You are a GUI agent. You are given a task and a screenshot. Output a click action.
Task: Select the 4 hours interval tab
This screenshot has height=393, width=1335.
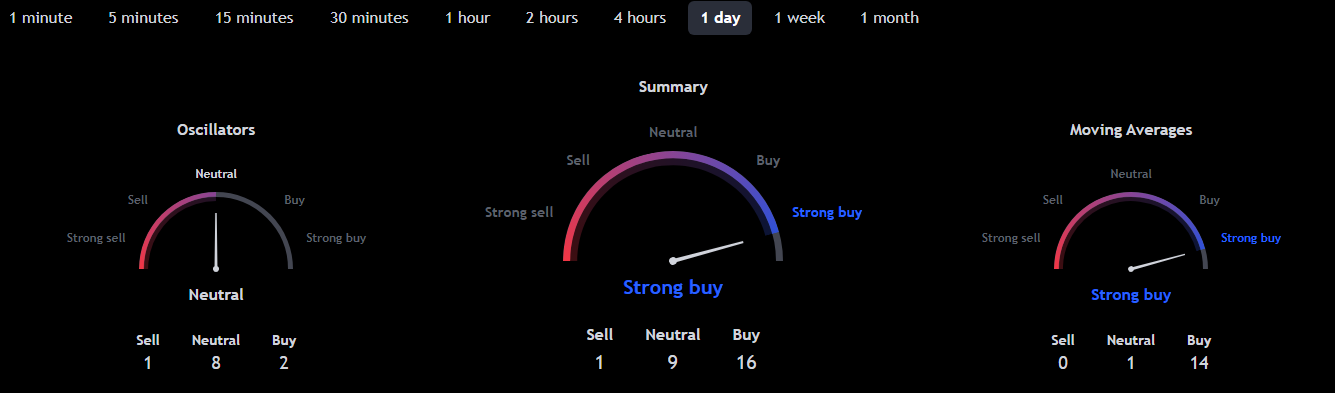click(x=640, y=18)
